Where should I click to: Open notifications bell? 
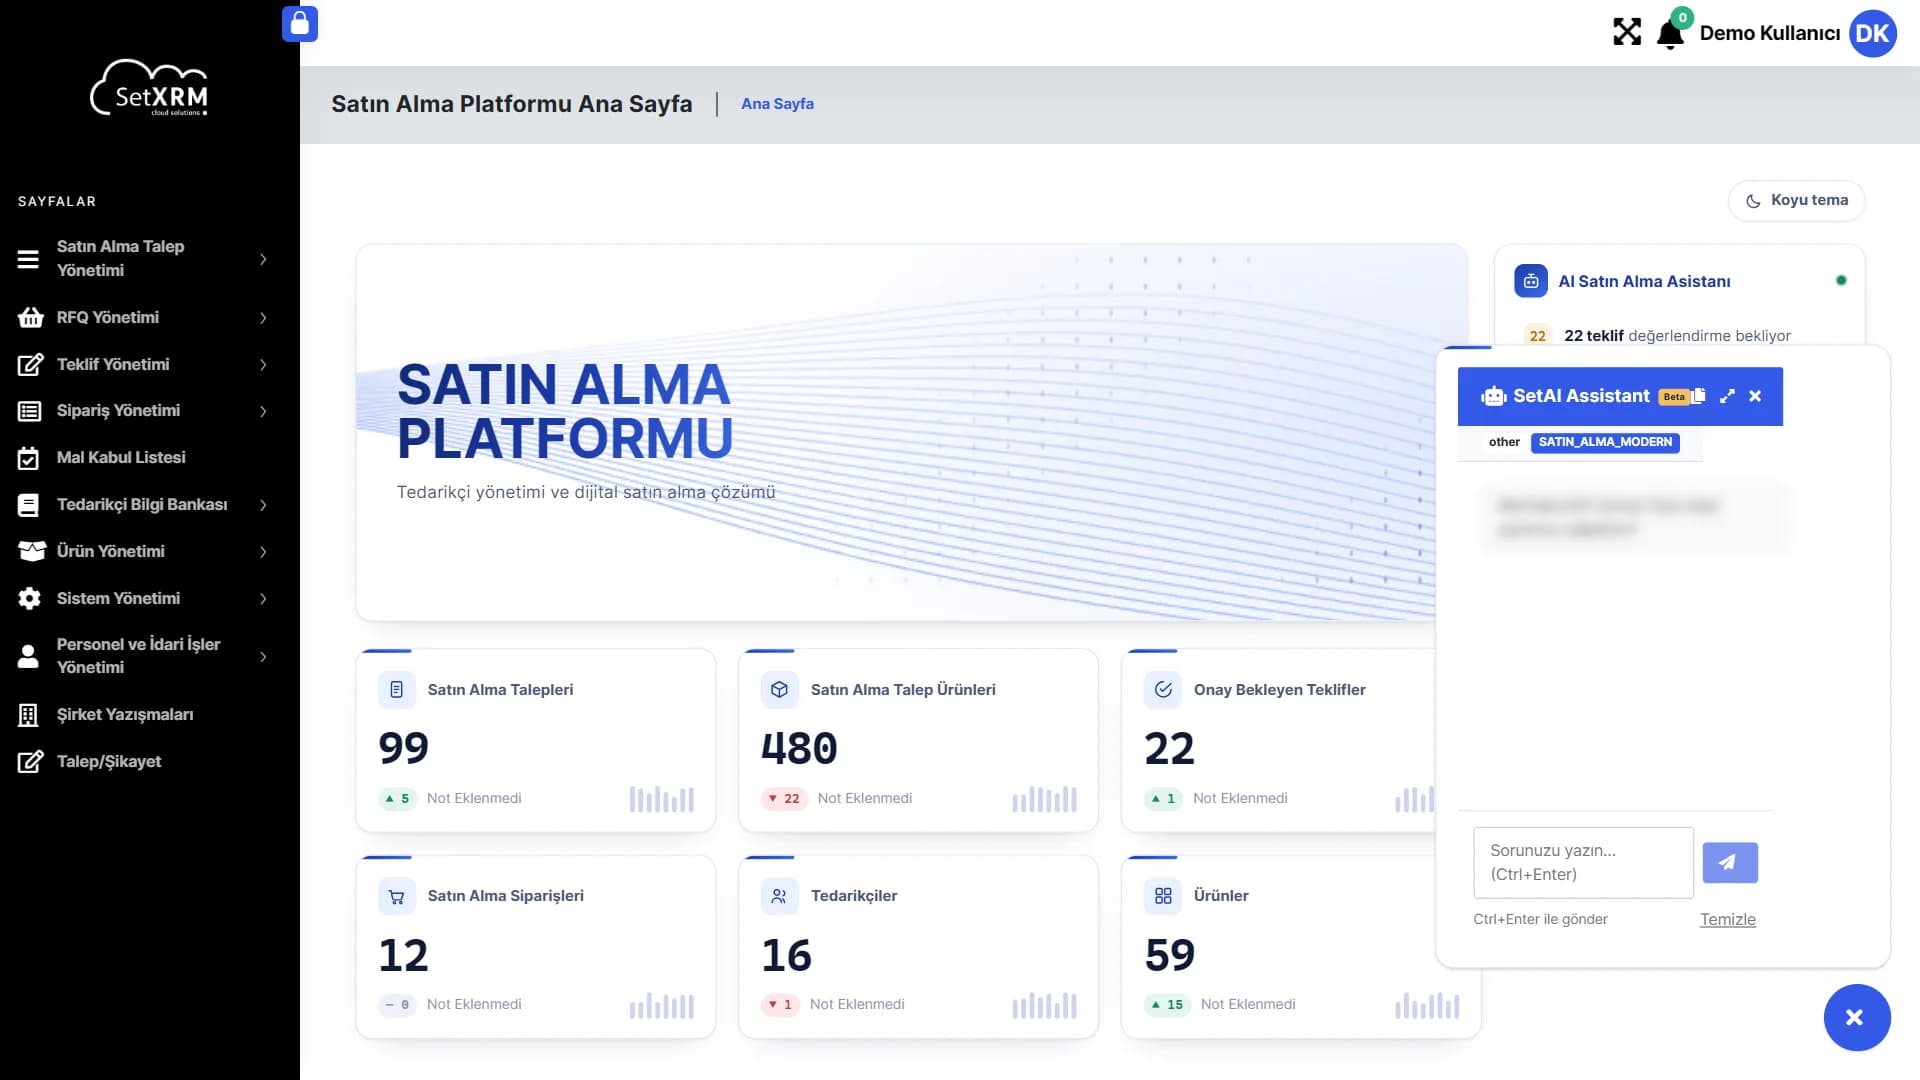click(1670, 34)
